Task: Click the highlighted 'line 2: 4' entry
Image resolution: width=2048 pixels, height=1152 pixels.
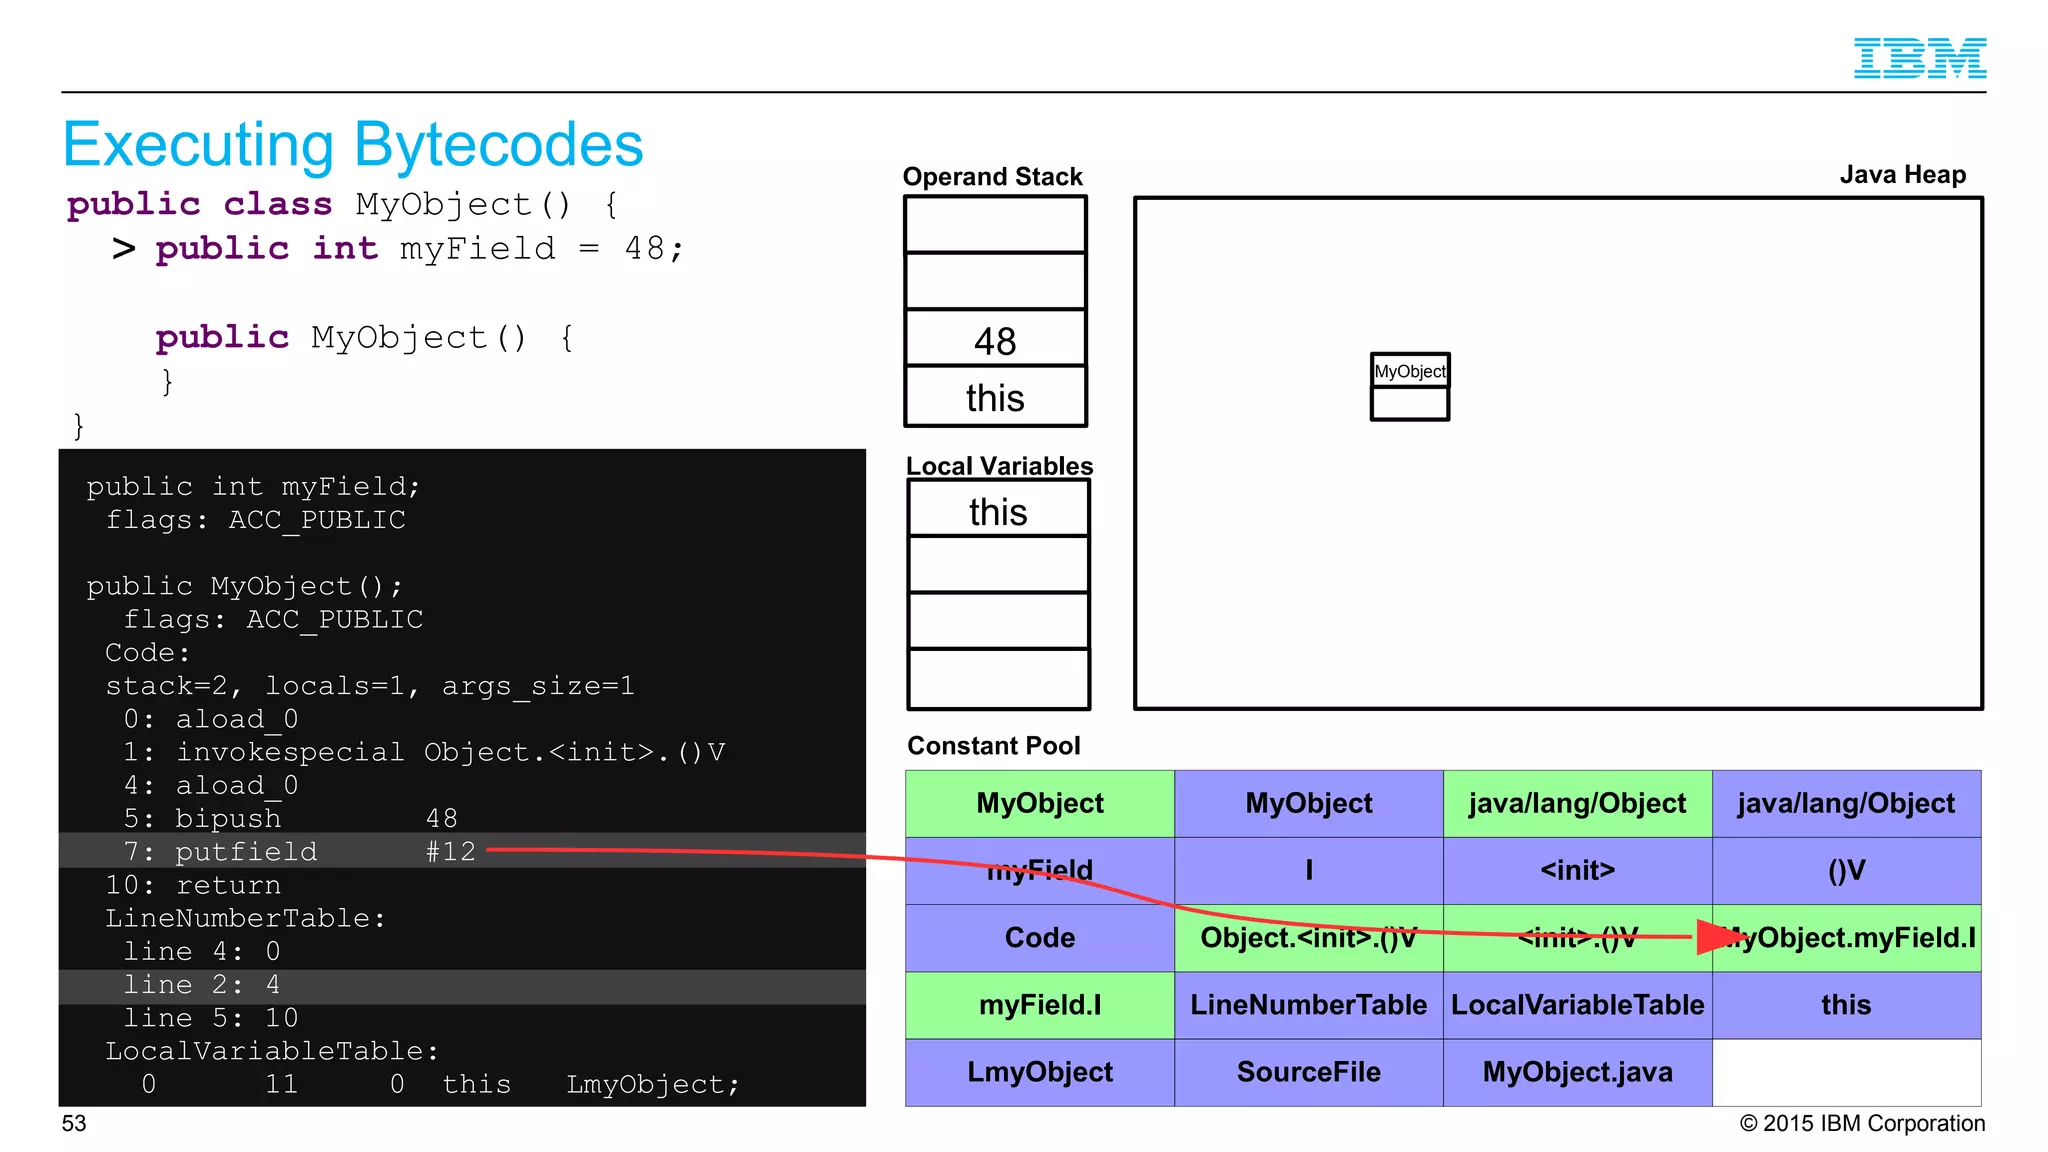Action: (462, 986)
